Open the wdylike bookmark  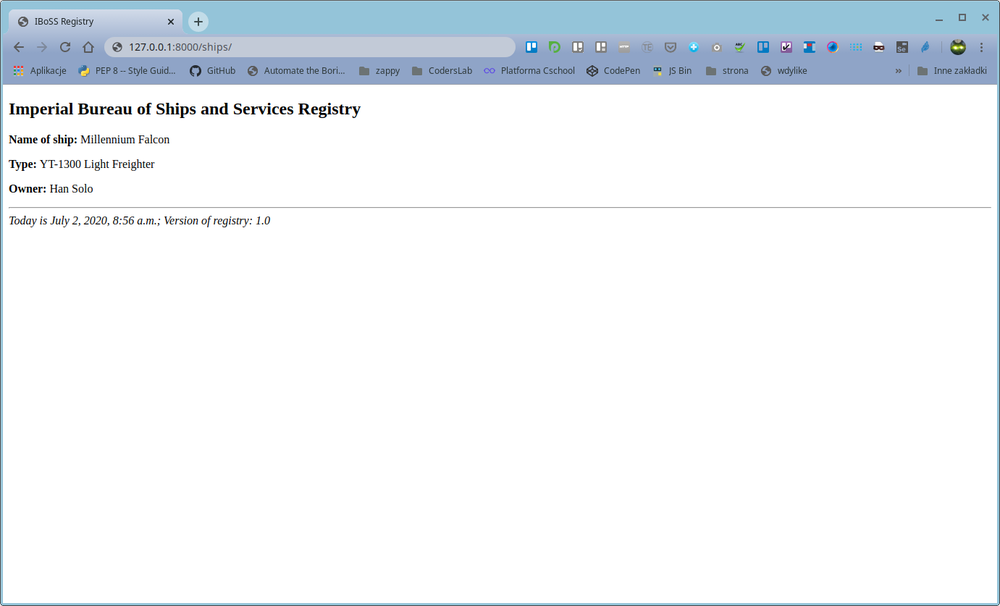coord(784,71)
